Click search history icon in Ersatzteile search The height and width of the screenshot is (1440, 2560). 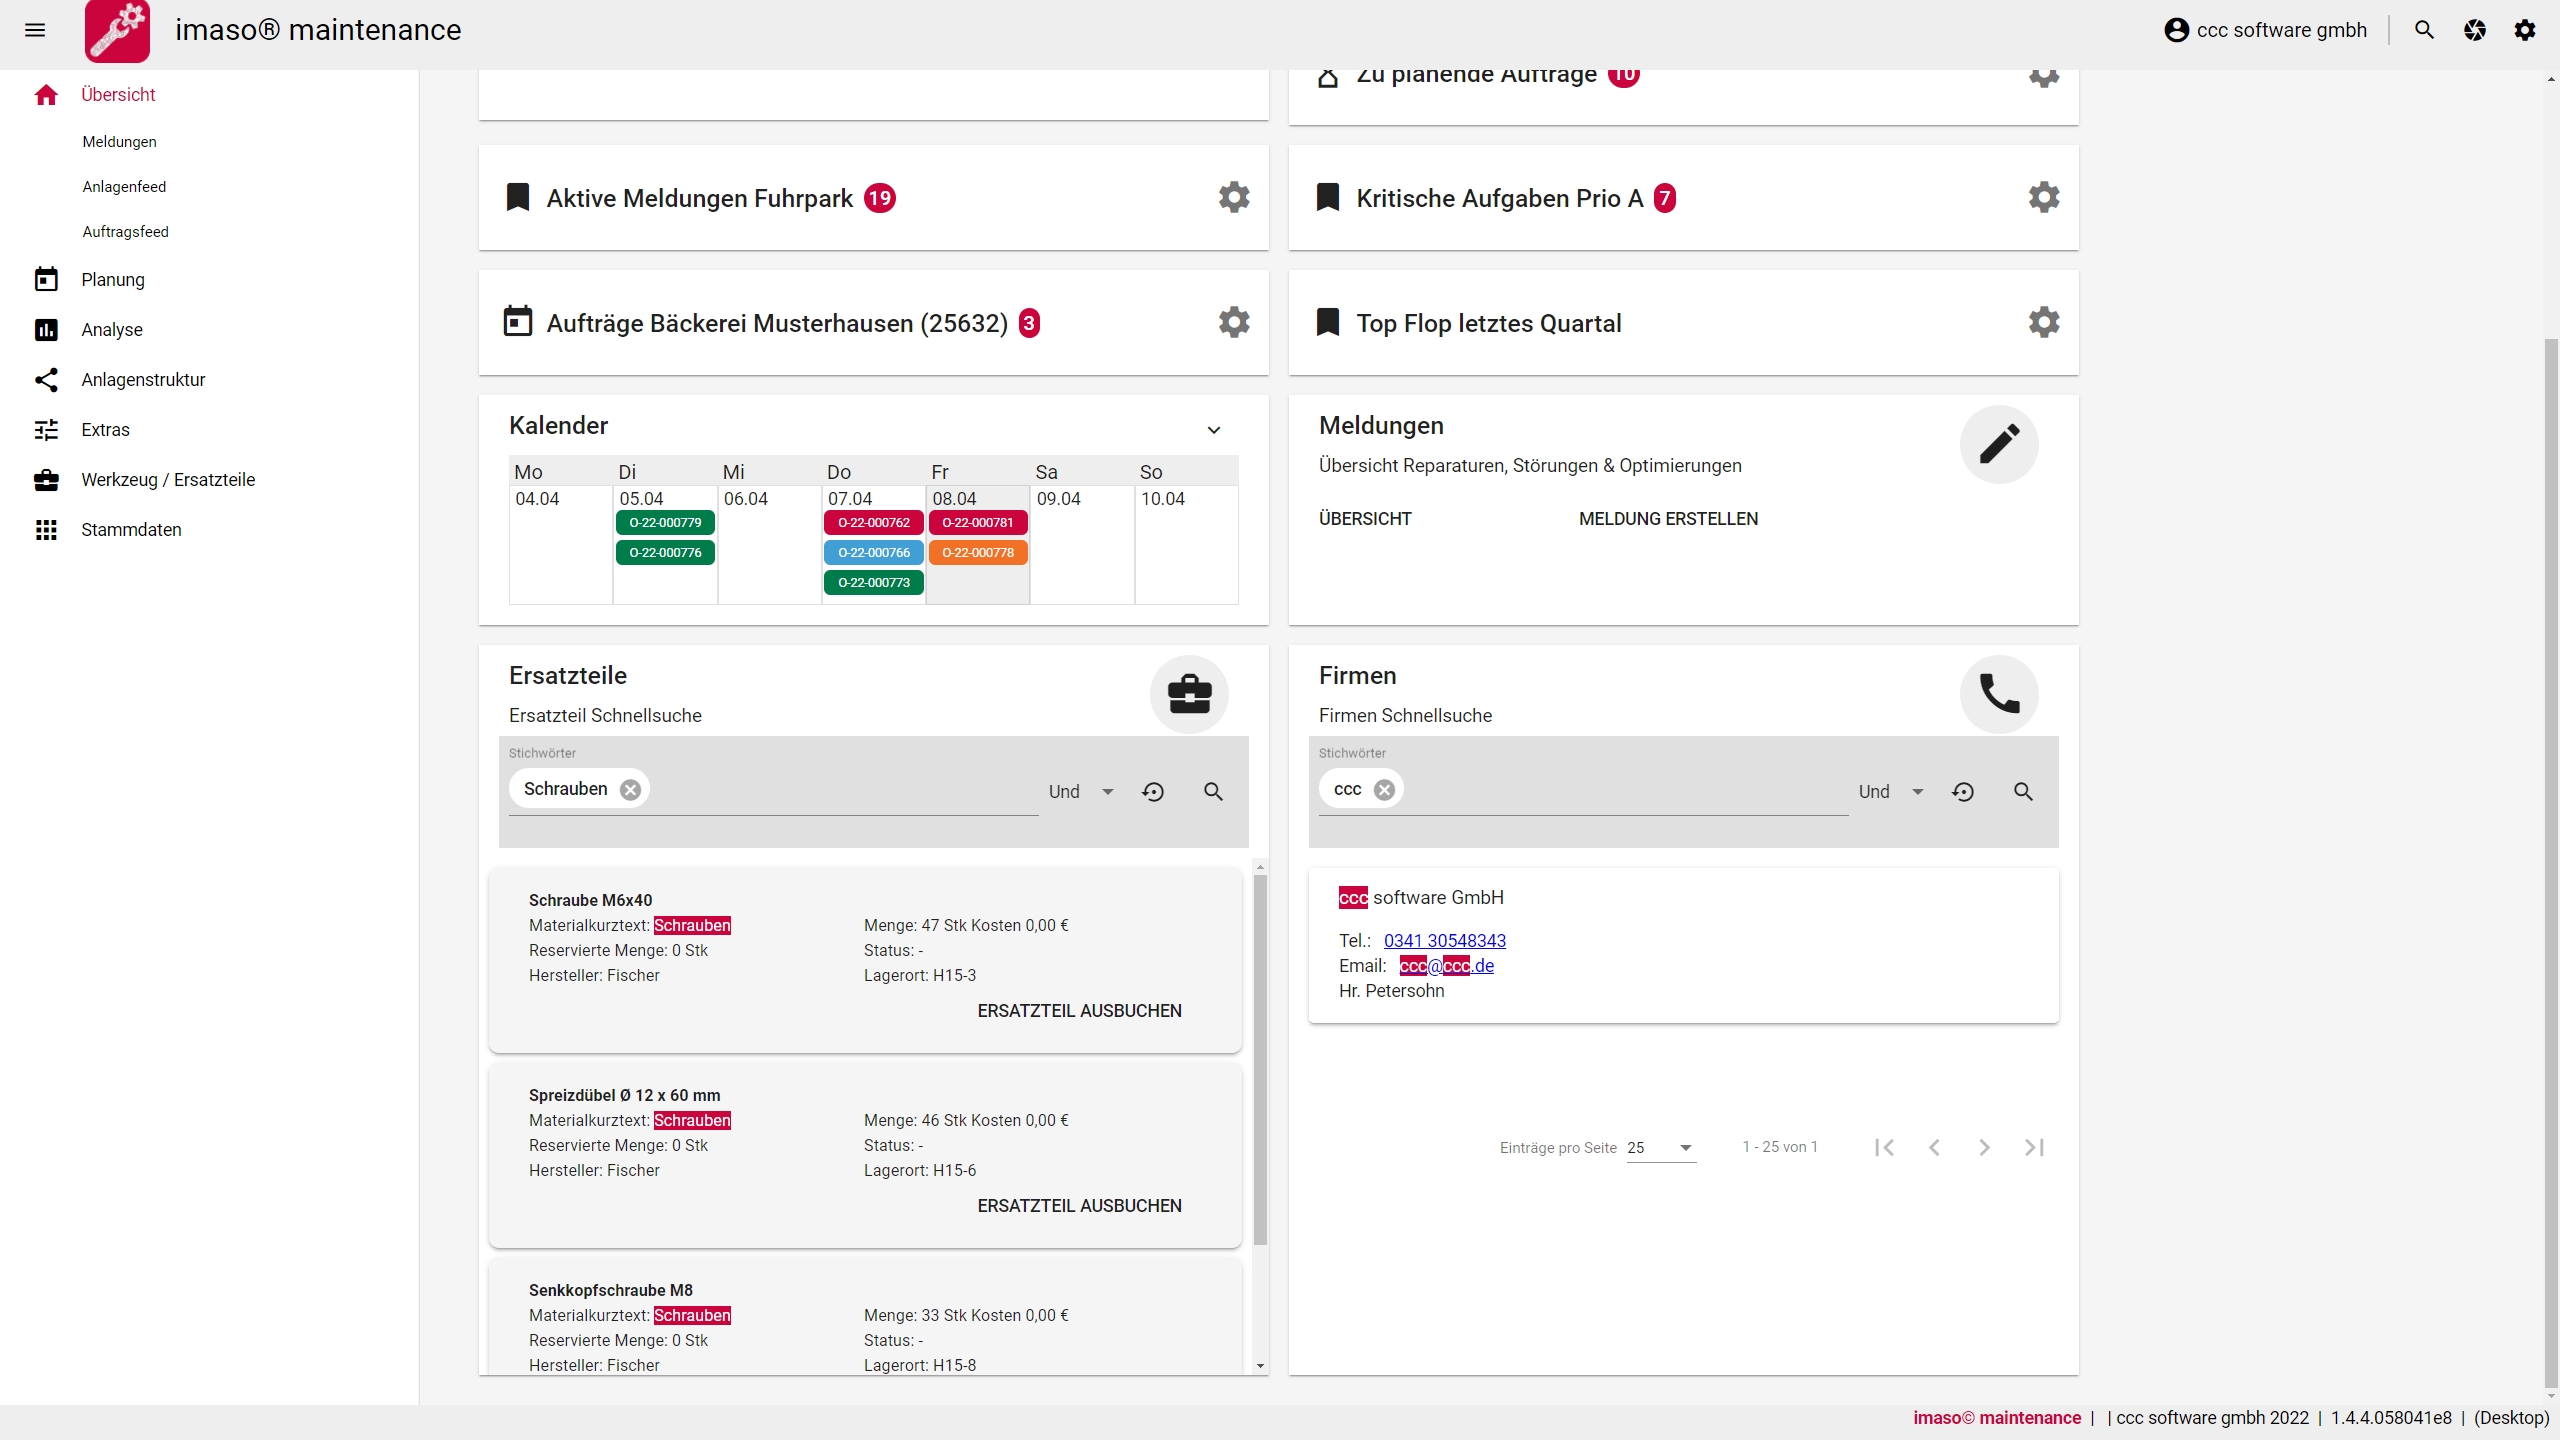pos(1153,792)
